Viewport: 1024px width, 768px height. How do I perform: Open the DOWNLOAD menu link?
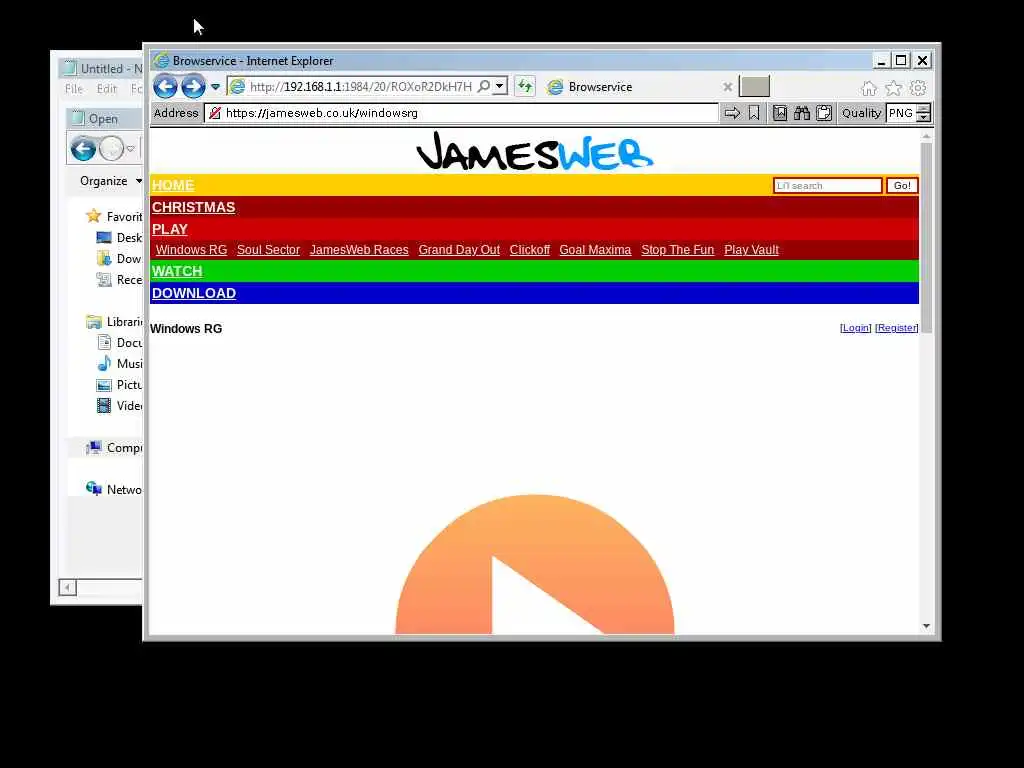[194, 293]
